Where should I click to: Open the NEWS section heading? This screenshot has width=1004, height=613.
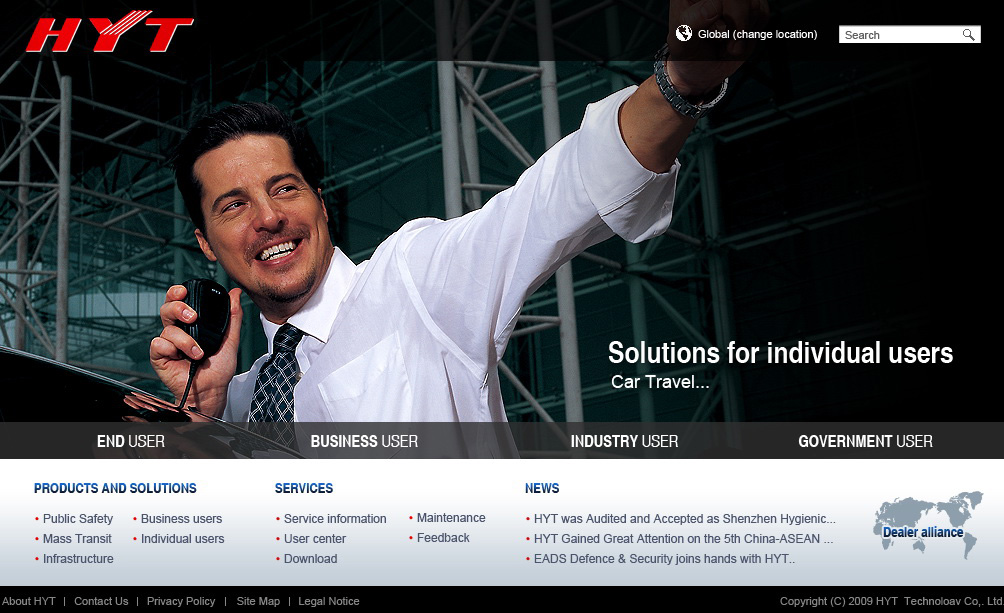(x=542, y=488)
